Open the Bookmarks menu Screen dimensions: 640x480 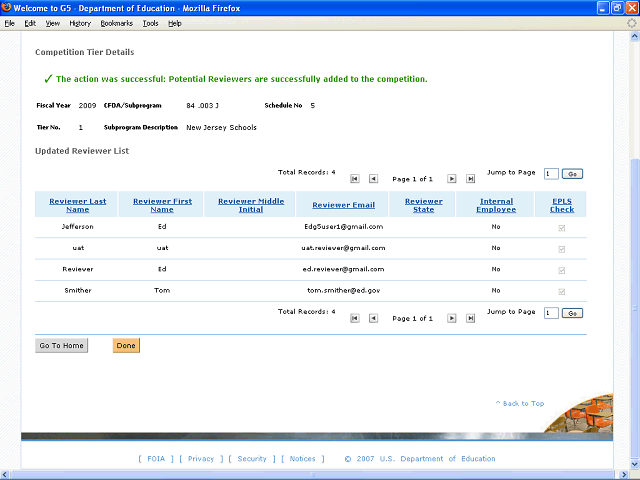[x=116, y=23]
